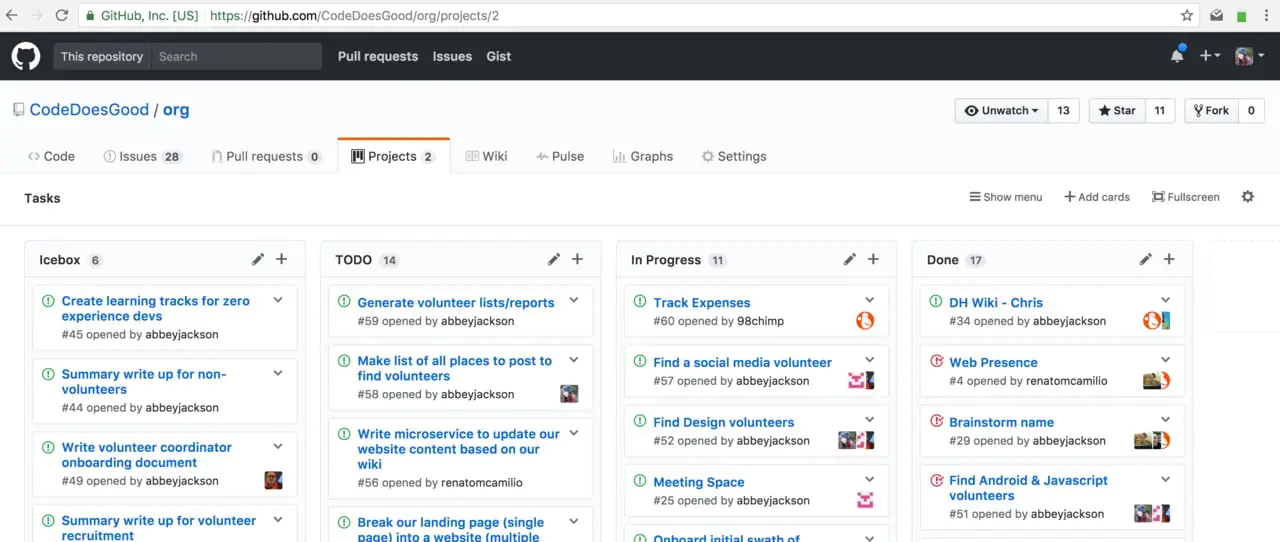1280x542 pixels.
Task: Add a card to TODO column
Action: click(x=577, y=259)
